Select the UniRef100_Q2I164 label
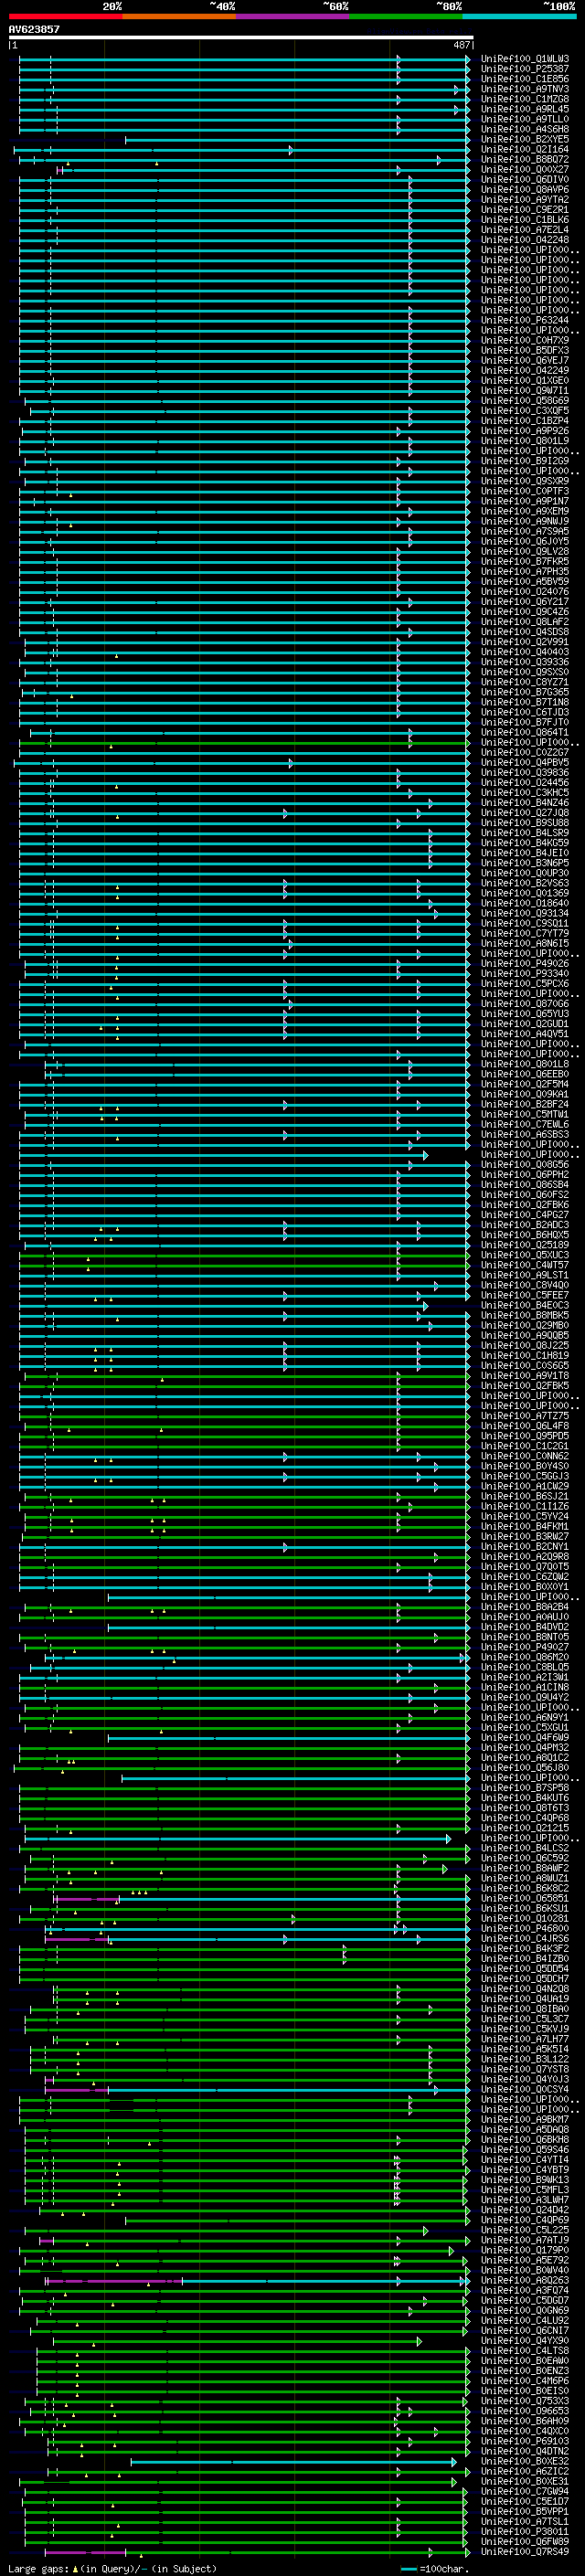This screenshot has width=585, height=2576. [x=525, y=149]
